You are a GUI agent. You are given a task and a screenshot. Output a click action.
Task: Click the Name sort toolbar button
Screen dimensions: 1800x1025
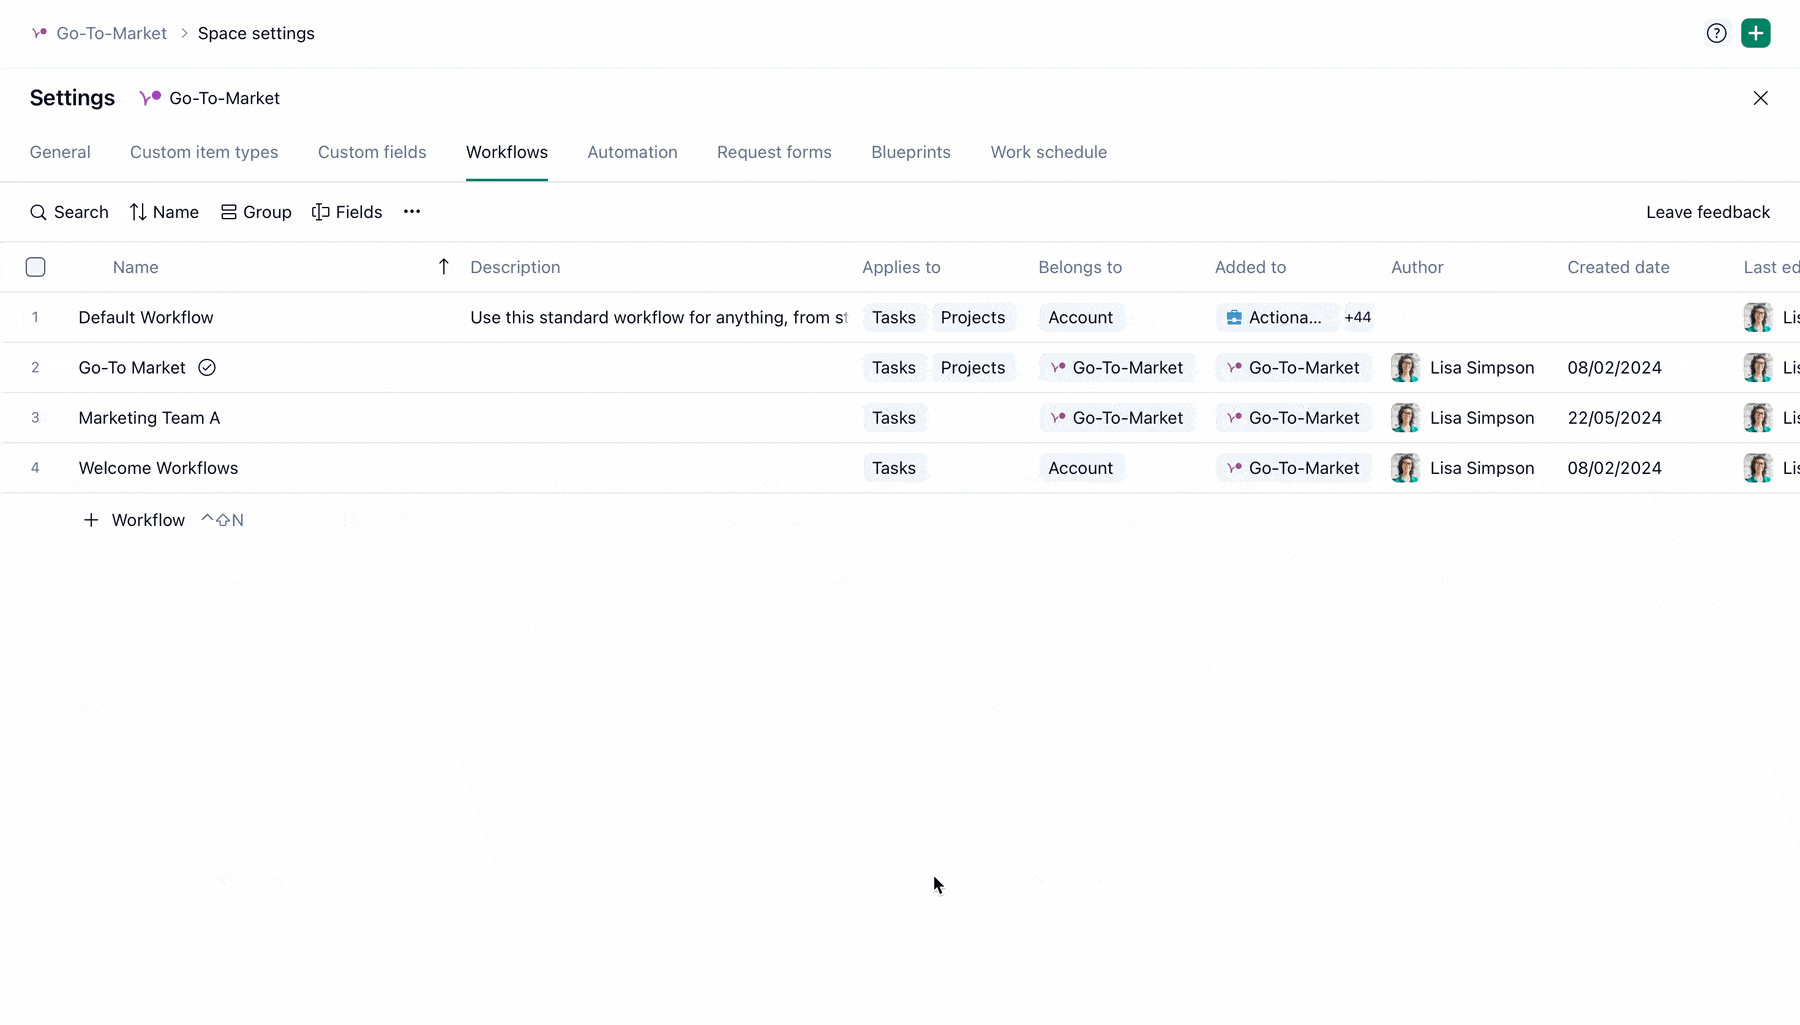click(x=164, y=212)
